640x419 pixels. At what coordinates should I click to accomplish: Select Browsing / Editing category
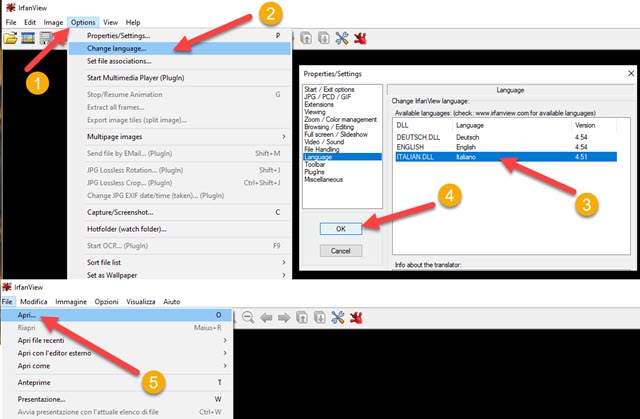329,127
